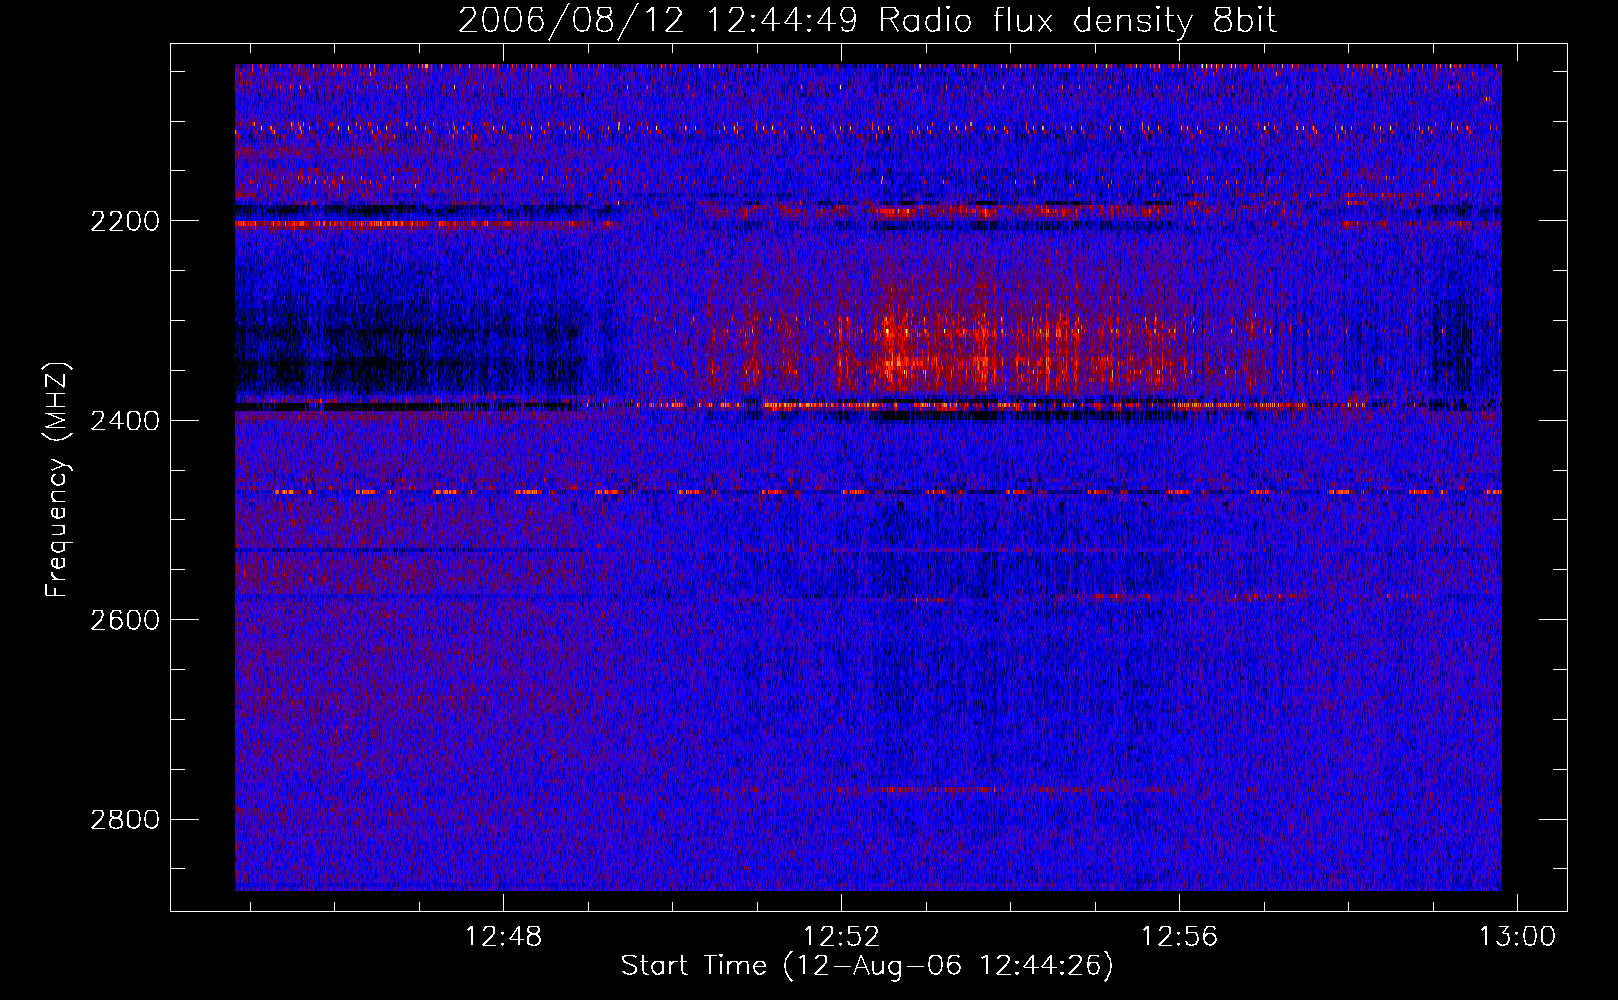
Task: Click the 12:52 time tick label
Action: point(842,937)
